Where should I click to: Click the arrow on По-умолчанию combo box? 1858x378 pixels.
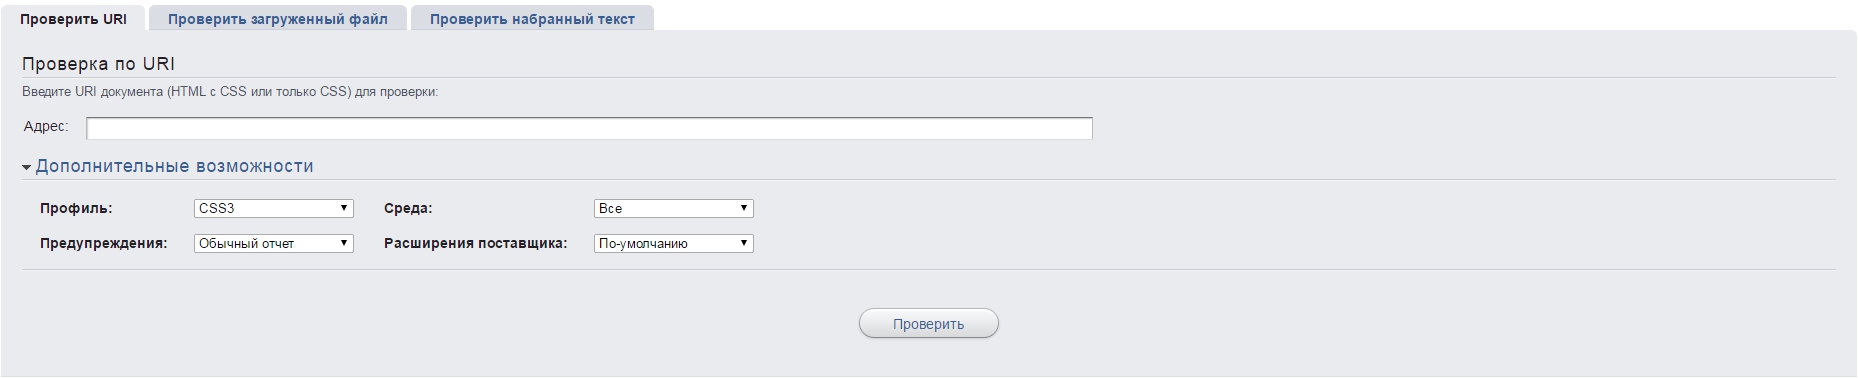pyautogui.click(x=744, y=243)
